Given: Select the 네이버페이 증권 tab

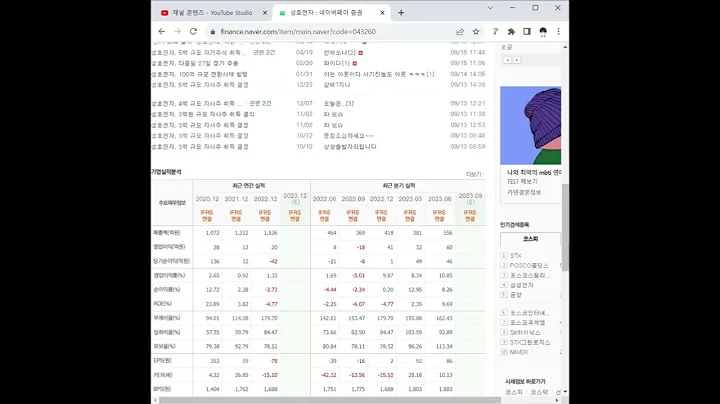Looking at the screenshot, I should 331,13.
